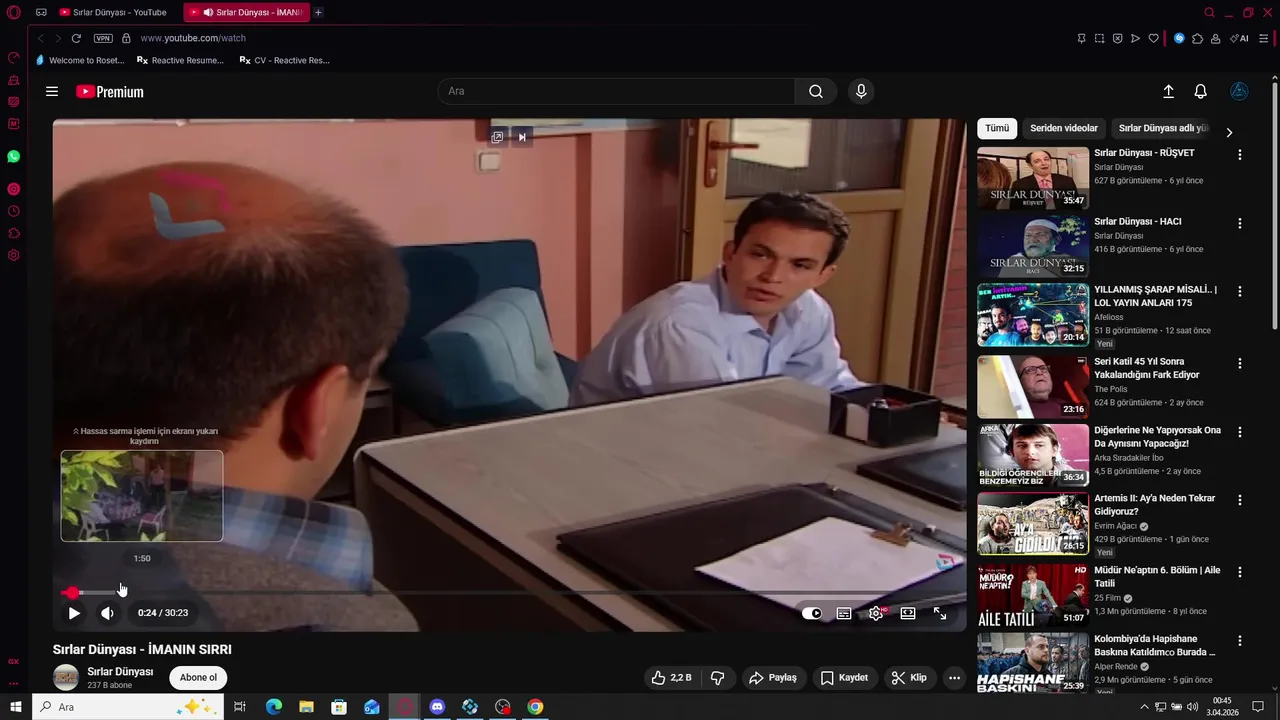
Task: Toggle the Opera VPN badge
Action: pyautogui.click(x=103, y=38)
